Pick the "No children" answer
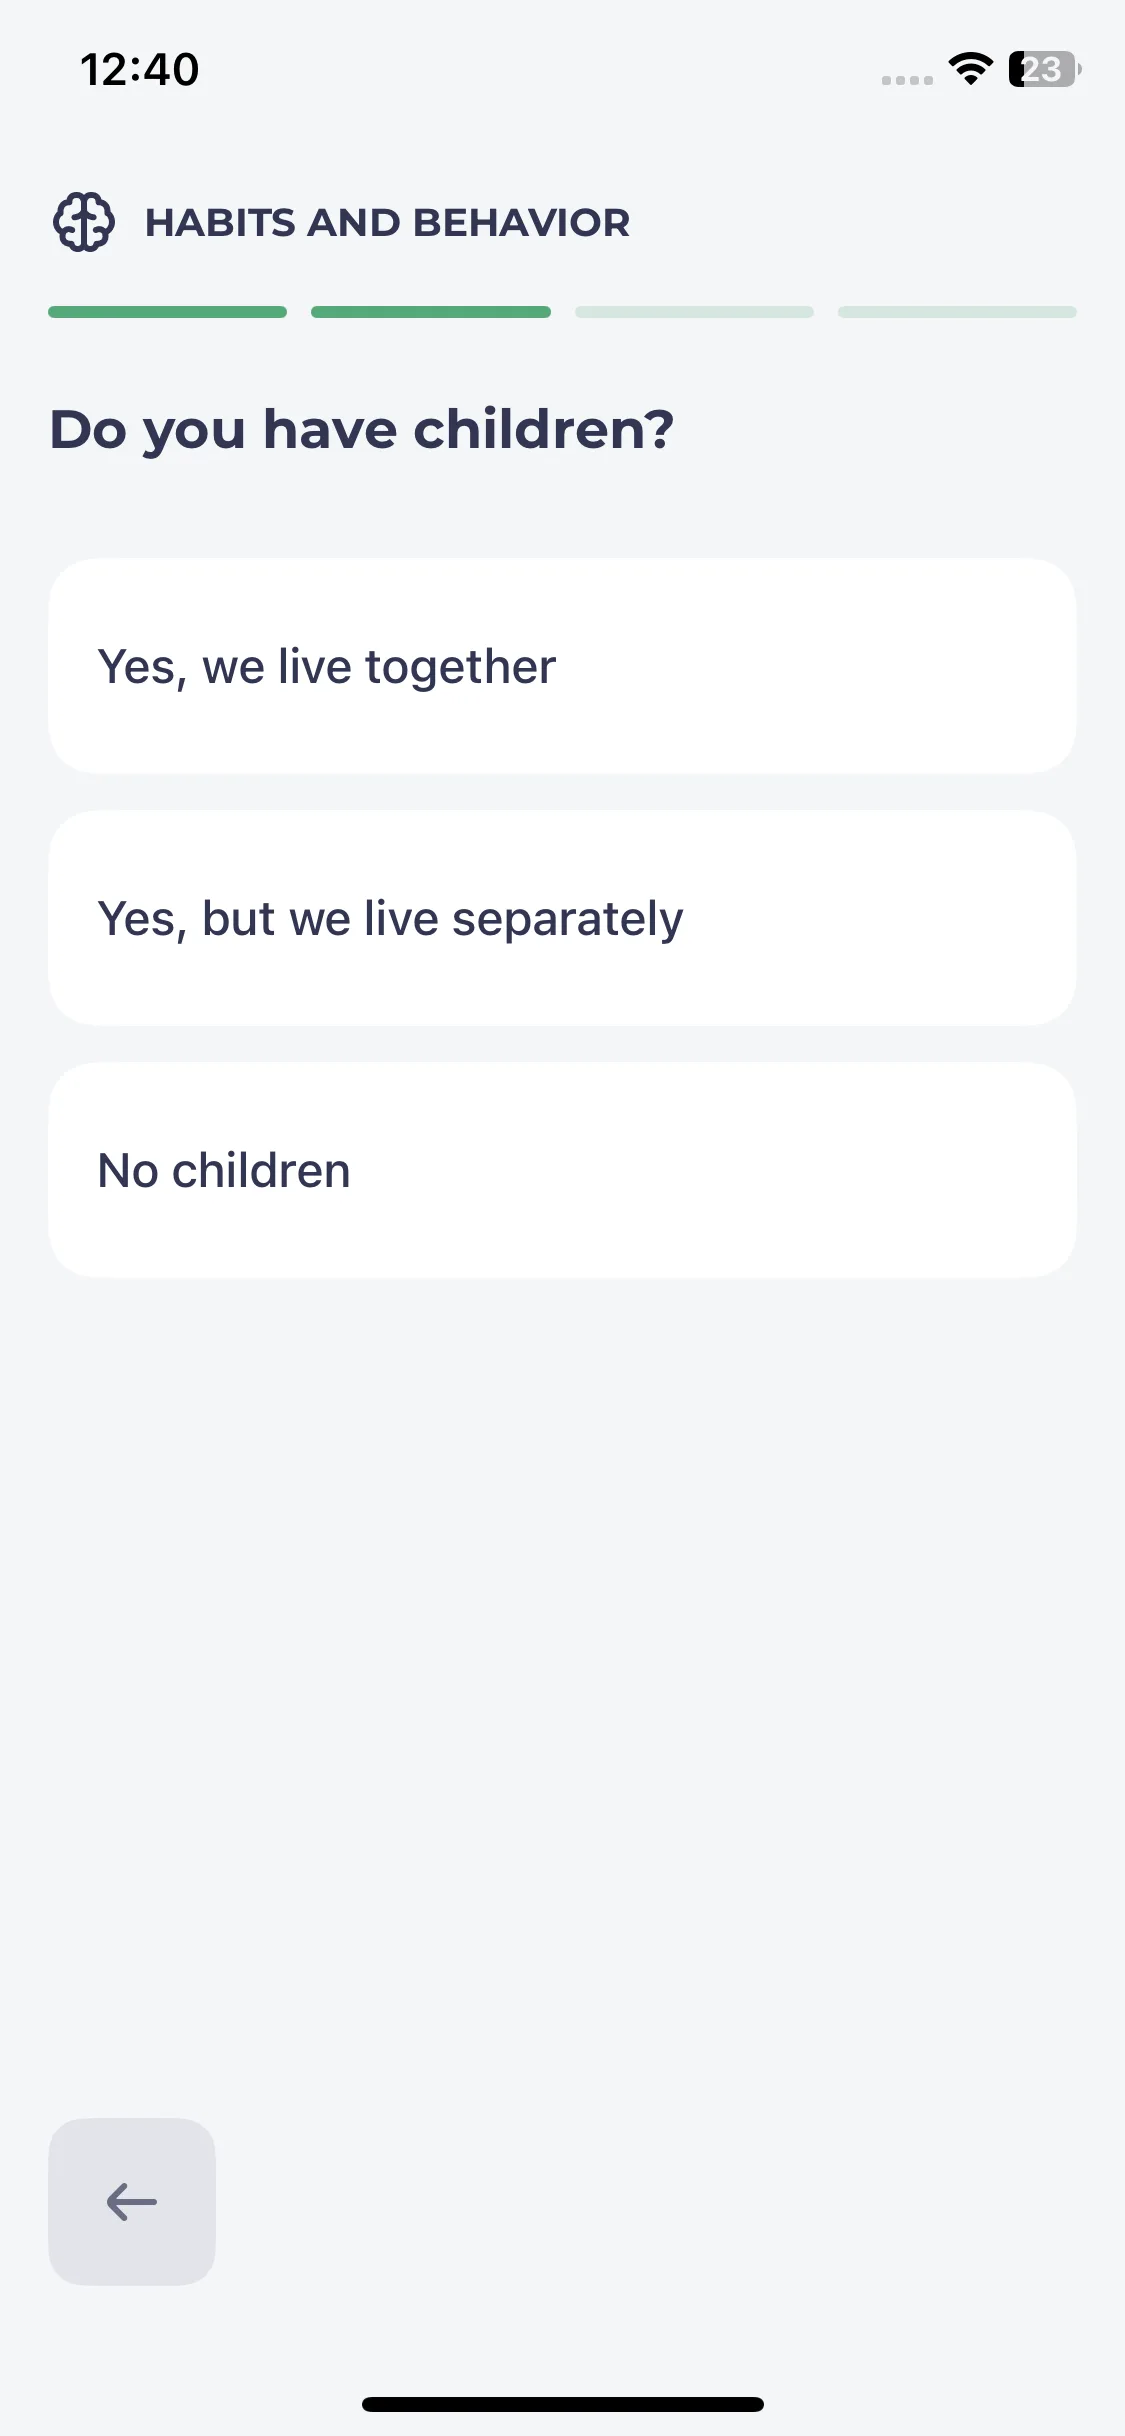This screenshot has height=2436, width=1125. pyautogui.click(x=562, y=1170)
